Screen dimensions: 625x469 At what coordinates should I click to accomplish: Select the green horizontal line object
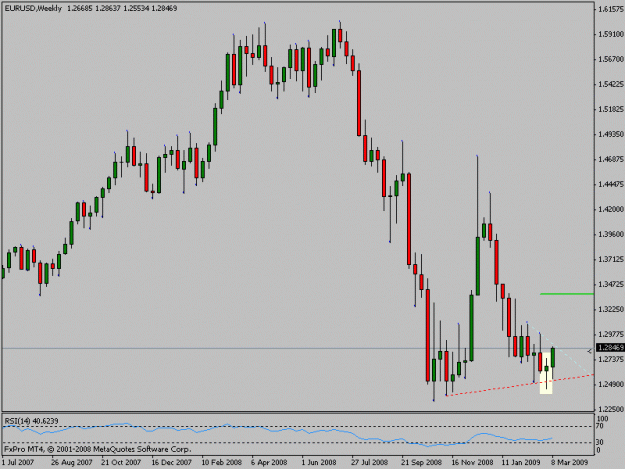[x=567, y=294]
